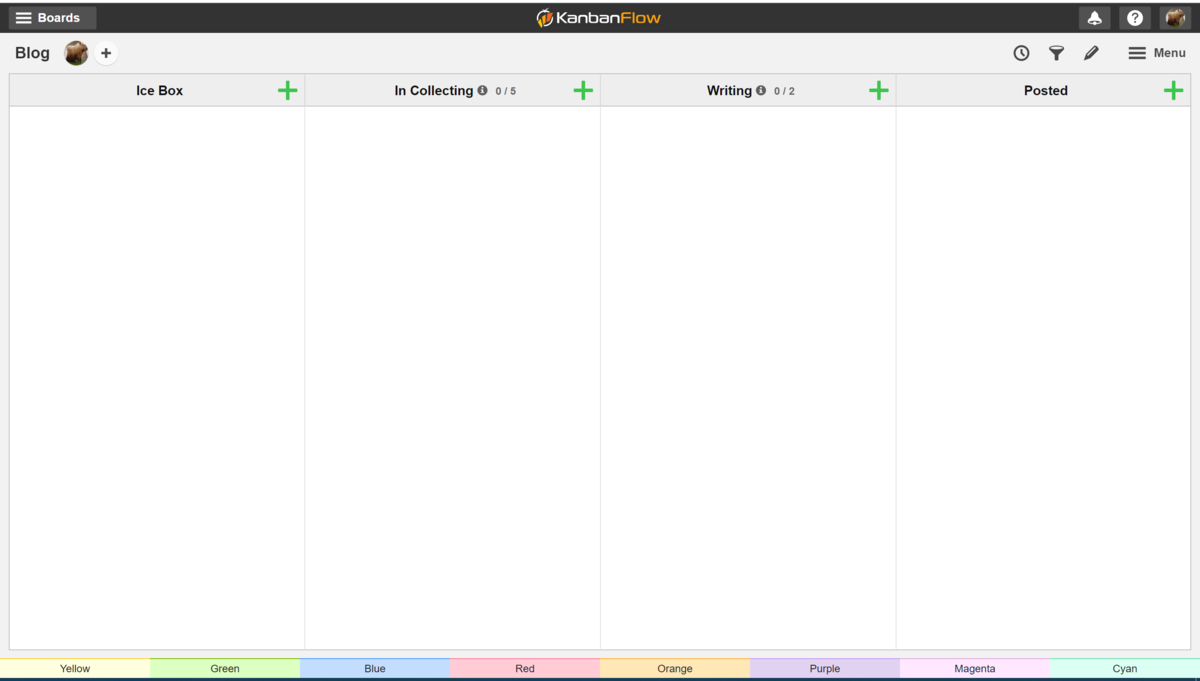
Task: Select the Cyan color label
Action: 1125,668
